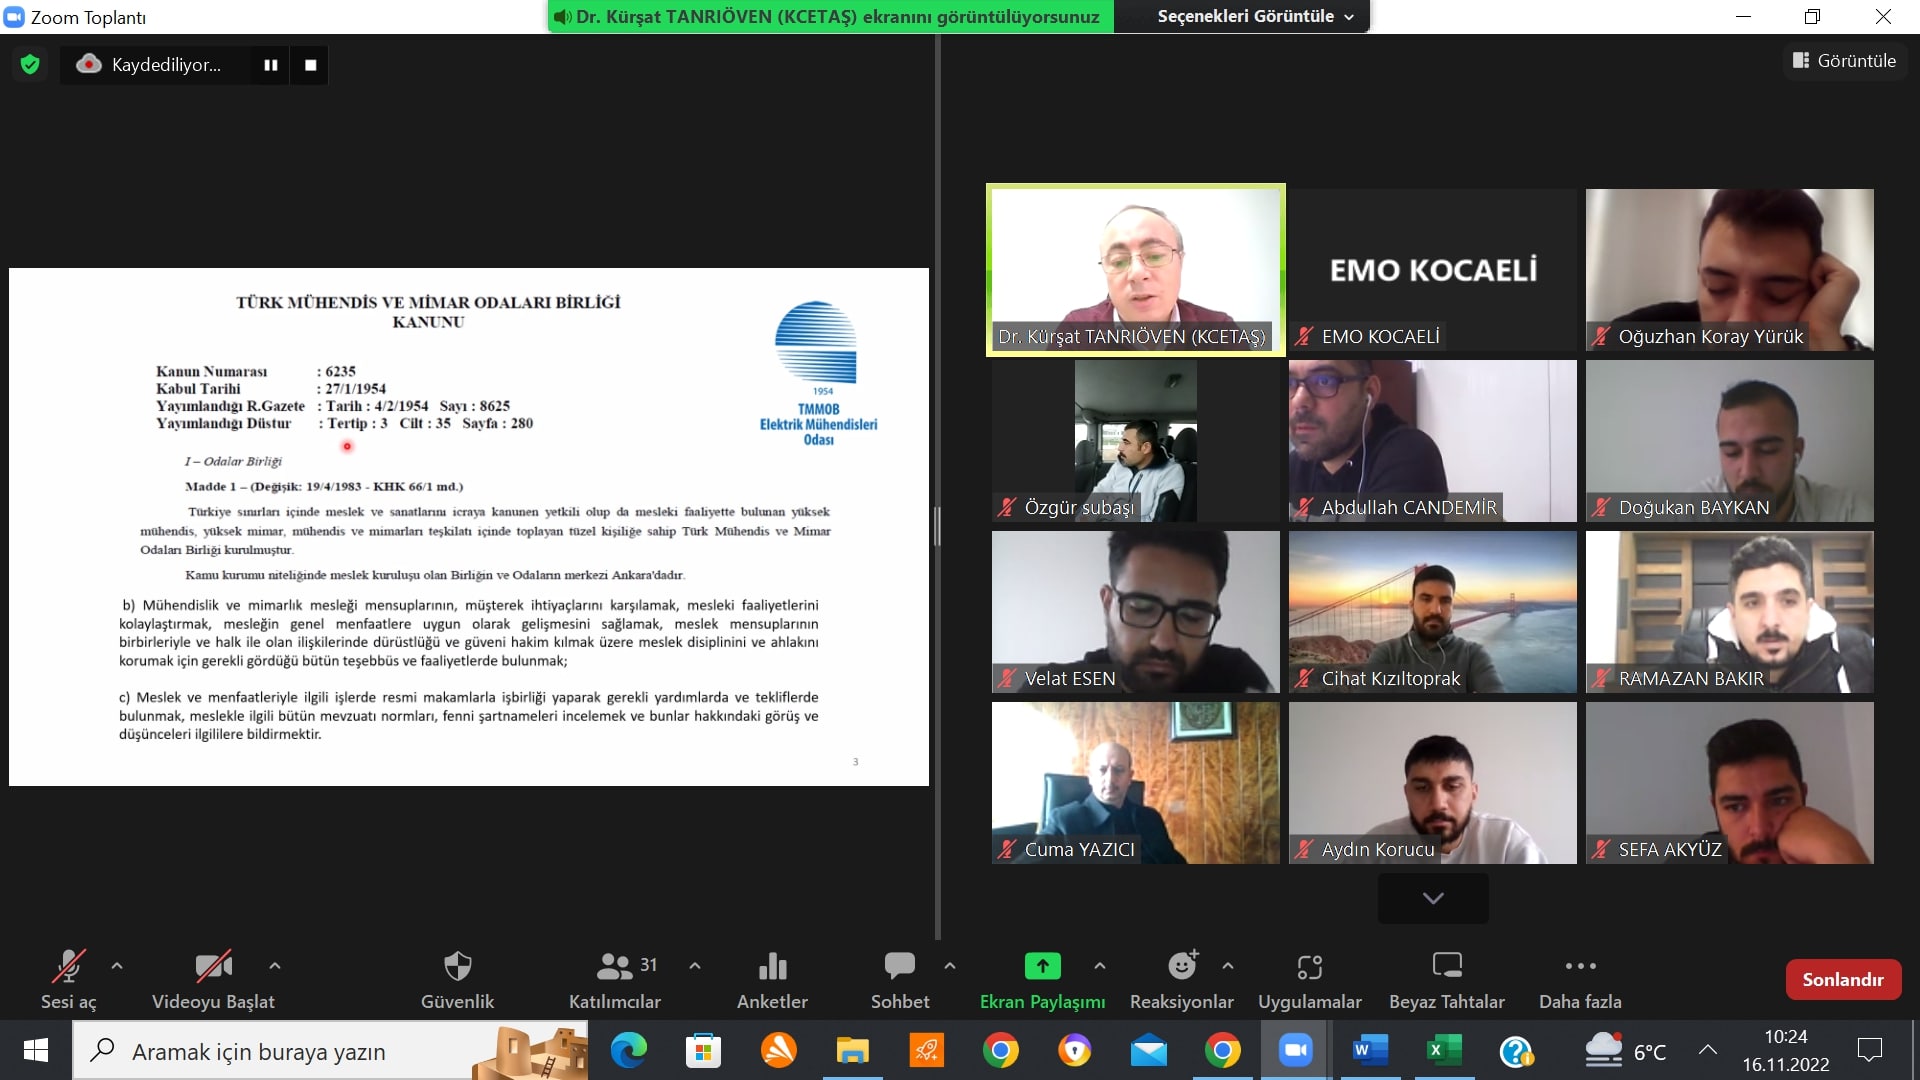Expand arrow next to Sohbet

tap(950, 966)
